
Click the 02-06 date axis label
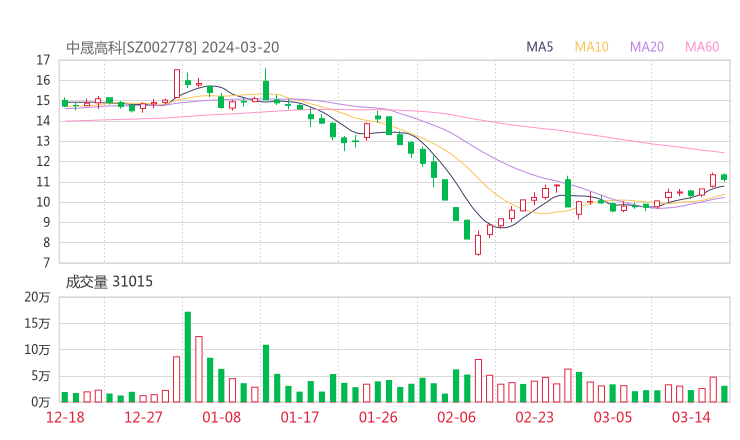click(x=456, y=417)
